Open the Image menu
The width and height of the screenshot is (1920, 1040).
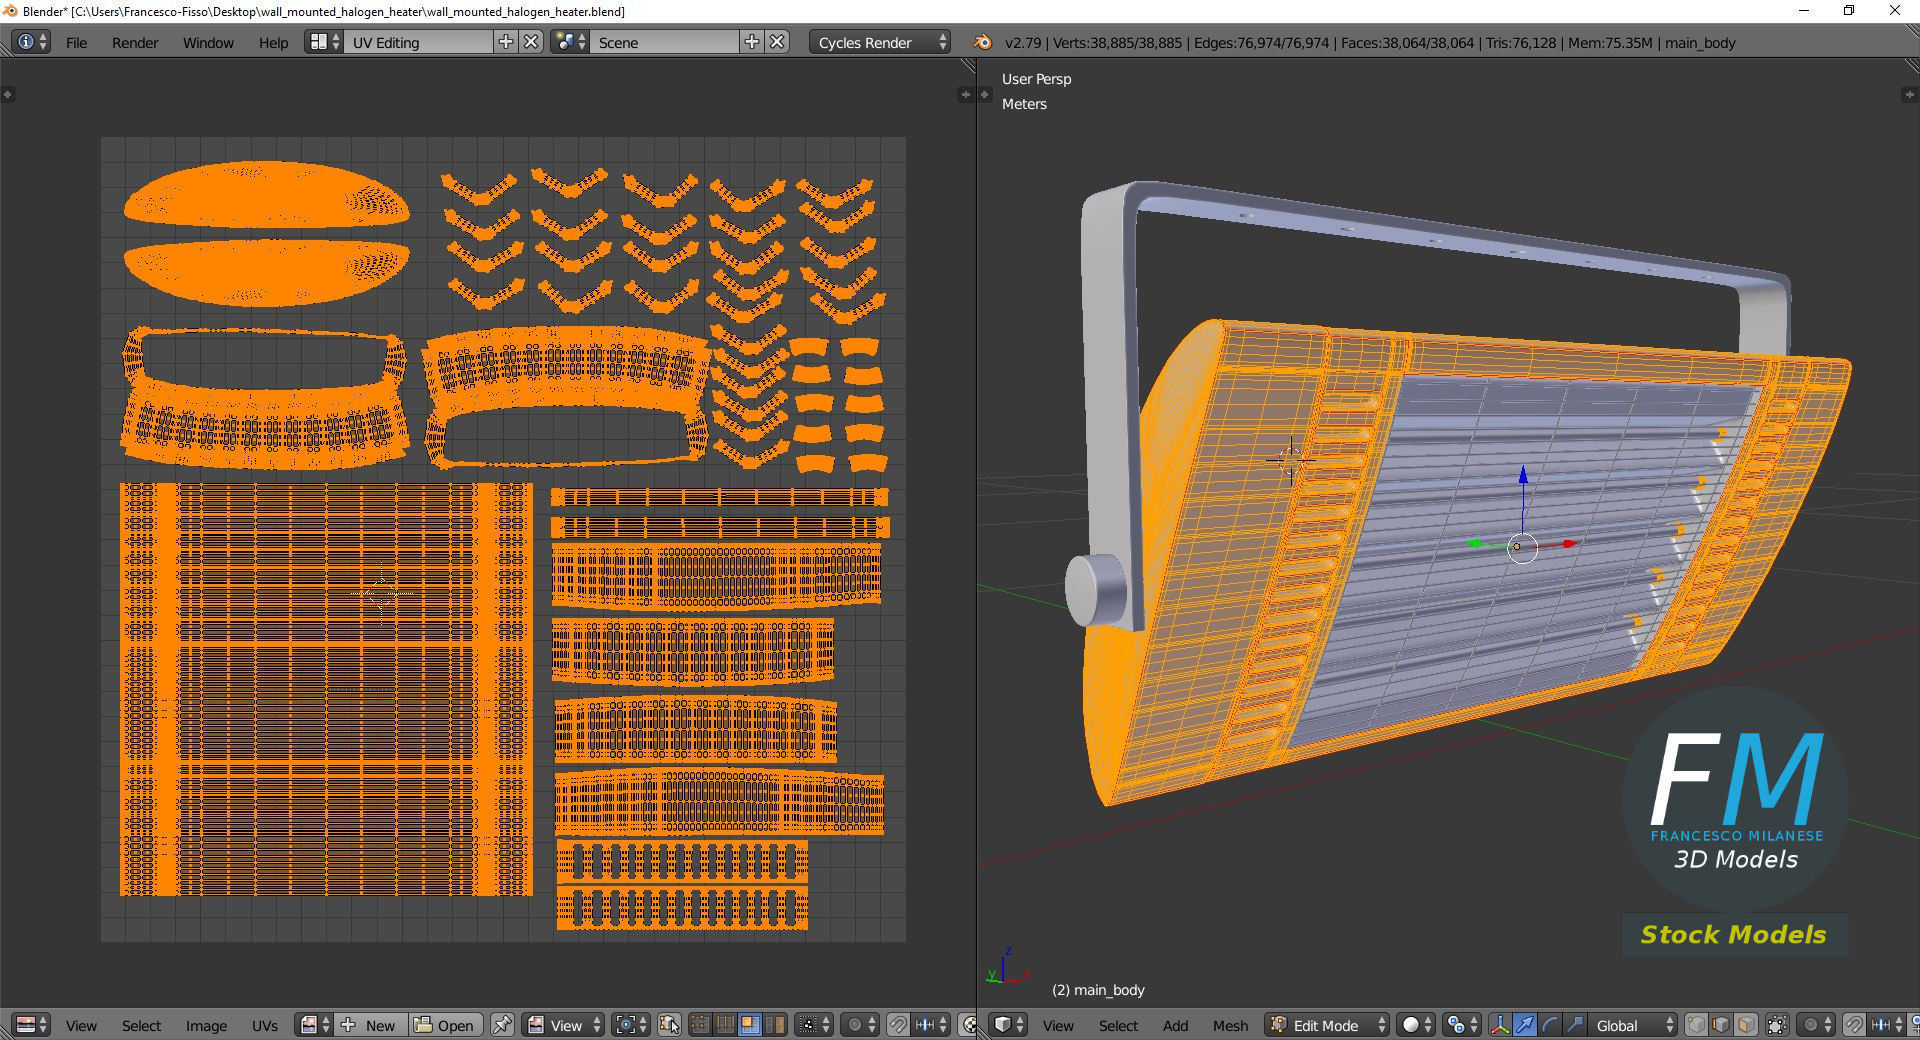206,1026
